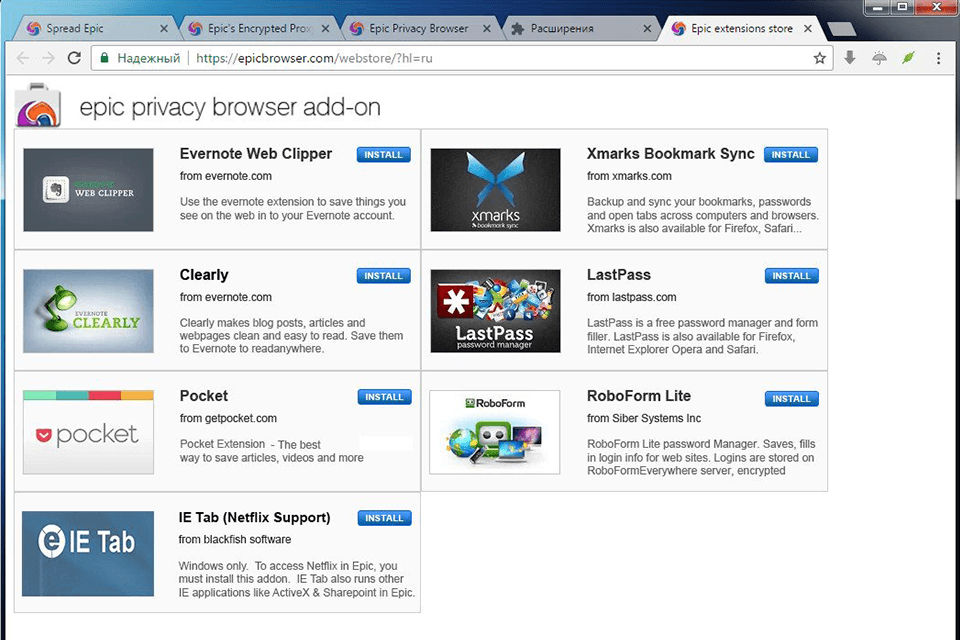
Task: Maximize the browser window
Action: click(902, 8)
